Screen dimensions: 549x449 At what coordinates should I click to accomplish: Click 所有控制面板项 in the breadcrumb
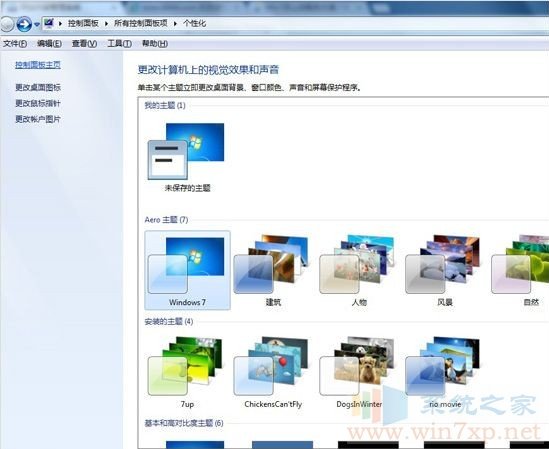[140, 23]
